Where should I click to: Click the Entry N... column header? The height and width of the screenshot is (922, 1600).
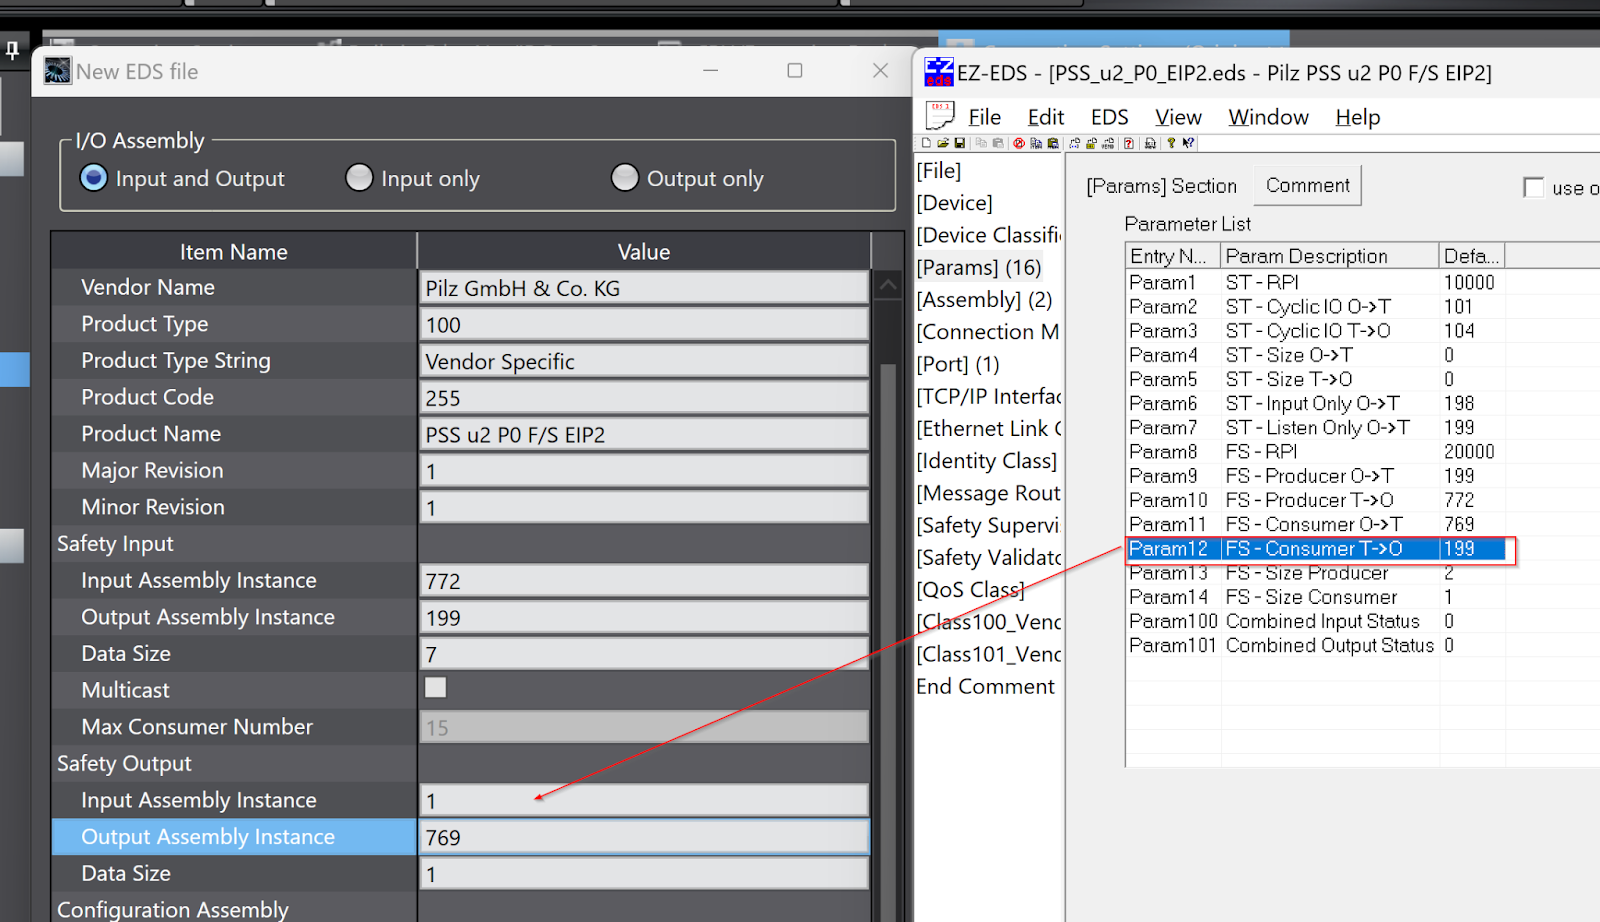(1173, 256)
